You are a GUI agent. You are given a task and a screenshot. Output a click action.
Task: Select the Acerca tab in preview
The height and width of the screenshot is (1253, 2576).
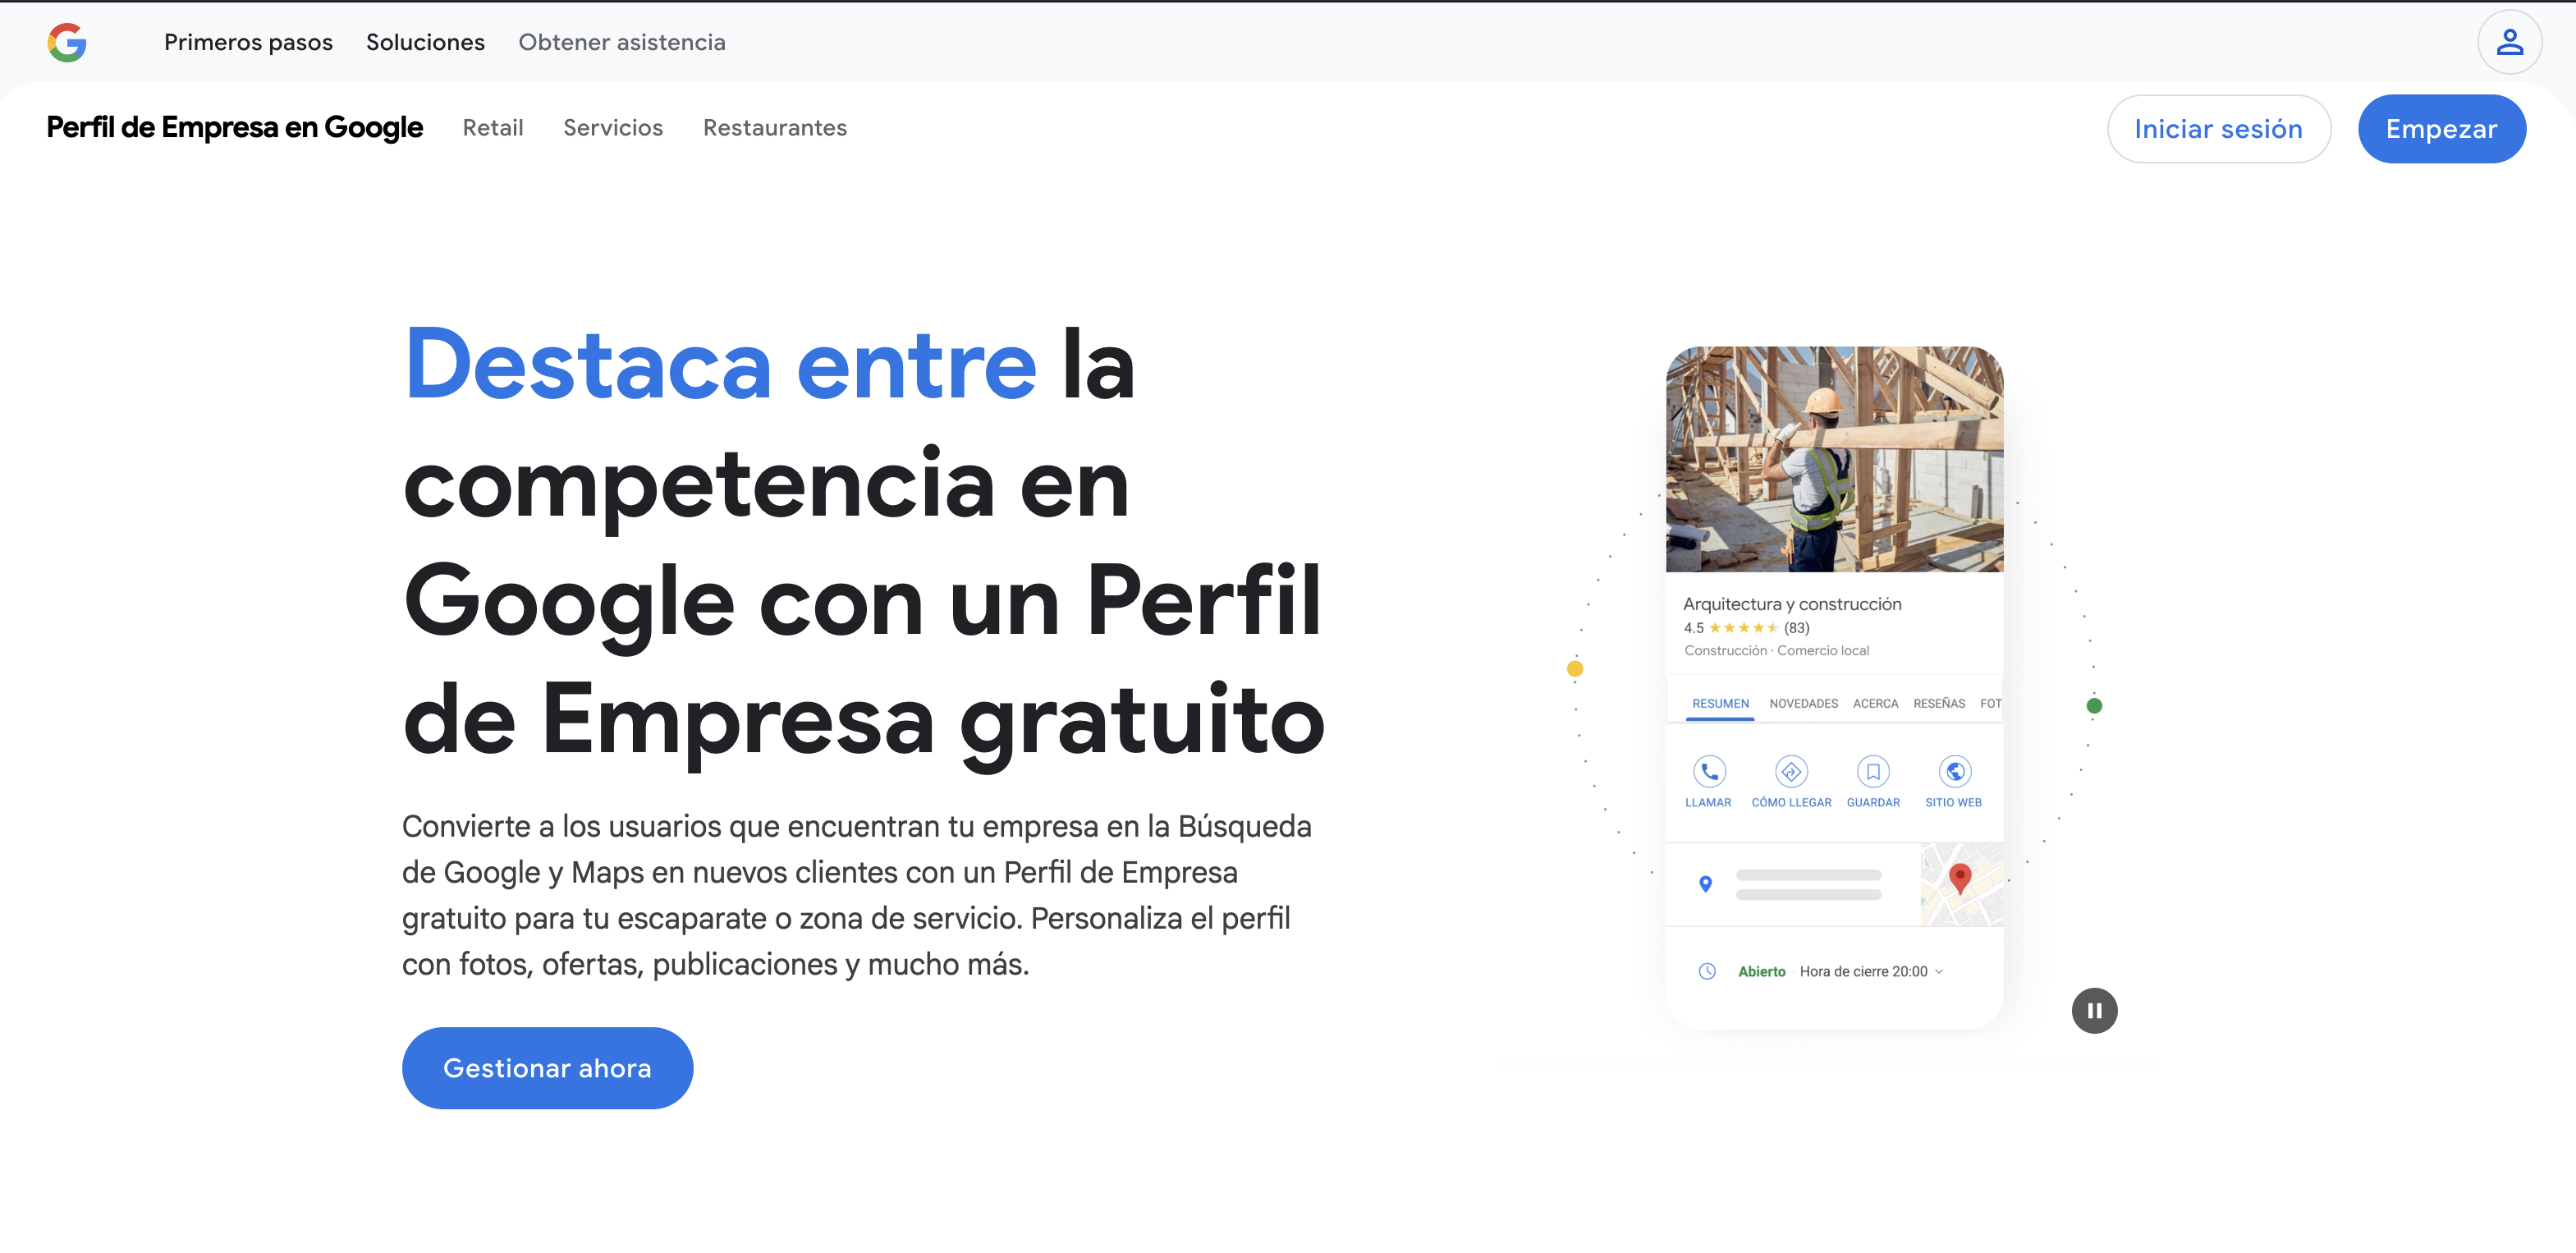click(1875, 704)
